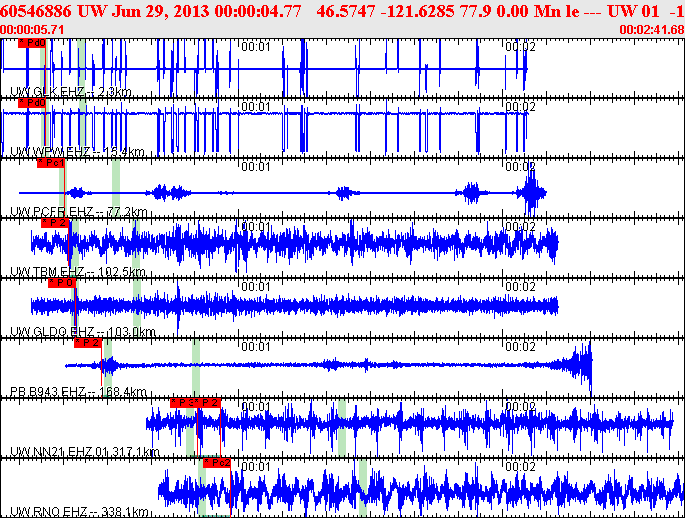The height and width of the screenshot is (518, 685).
Task: Select the UW RNO EHZ 338.1km label
Action: pos(80,512)
